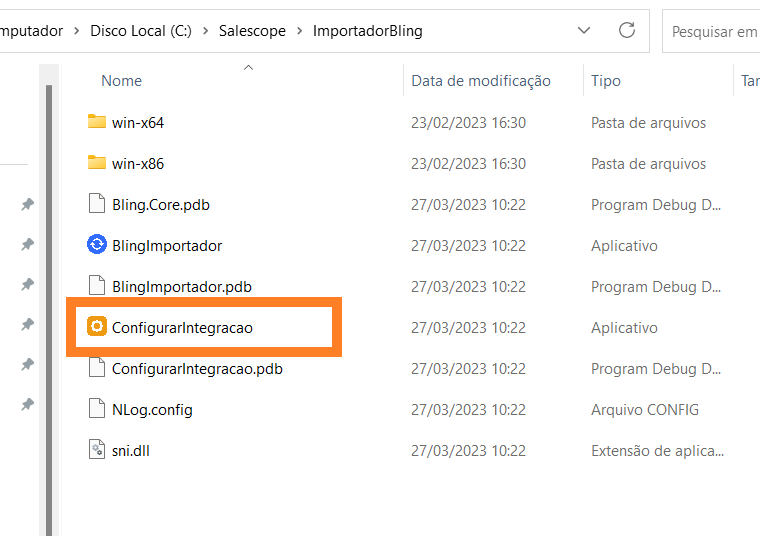Click modification date of win-x64 row
The width and height of the screenshot is (760, 536).
click(469, 123)
